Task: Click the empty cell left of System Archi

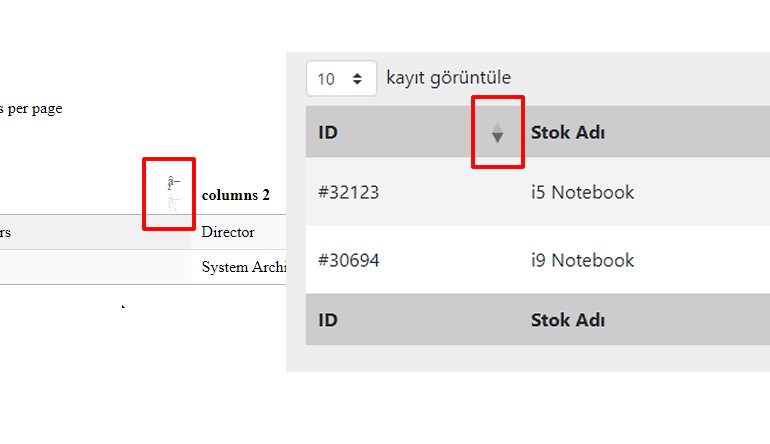Action: click(x=90, y=267)
